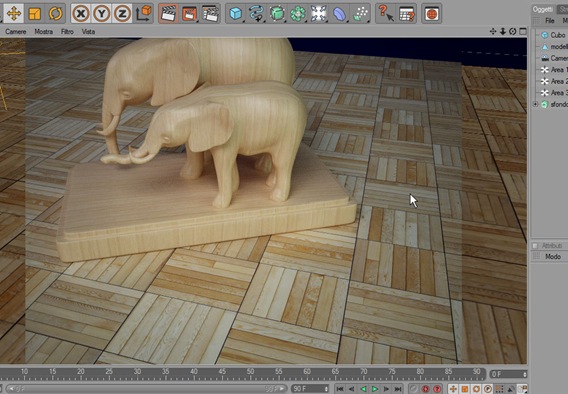Toggle Z axis lock
The image size is (568, 394).
pyautogui.click(x=122, y=14)
